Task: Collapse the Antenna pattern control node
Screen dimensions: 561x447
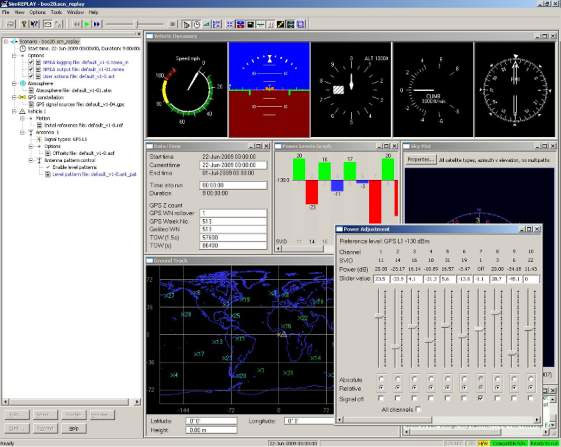Action: (x=31, y=160)
